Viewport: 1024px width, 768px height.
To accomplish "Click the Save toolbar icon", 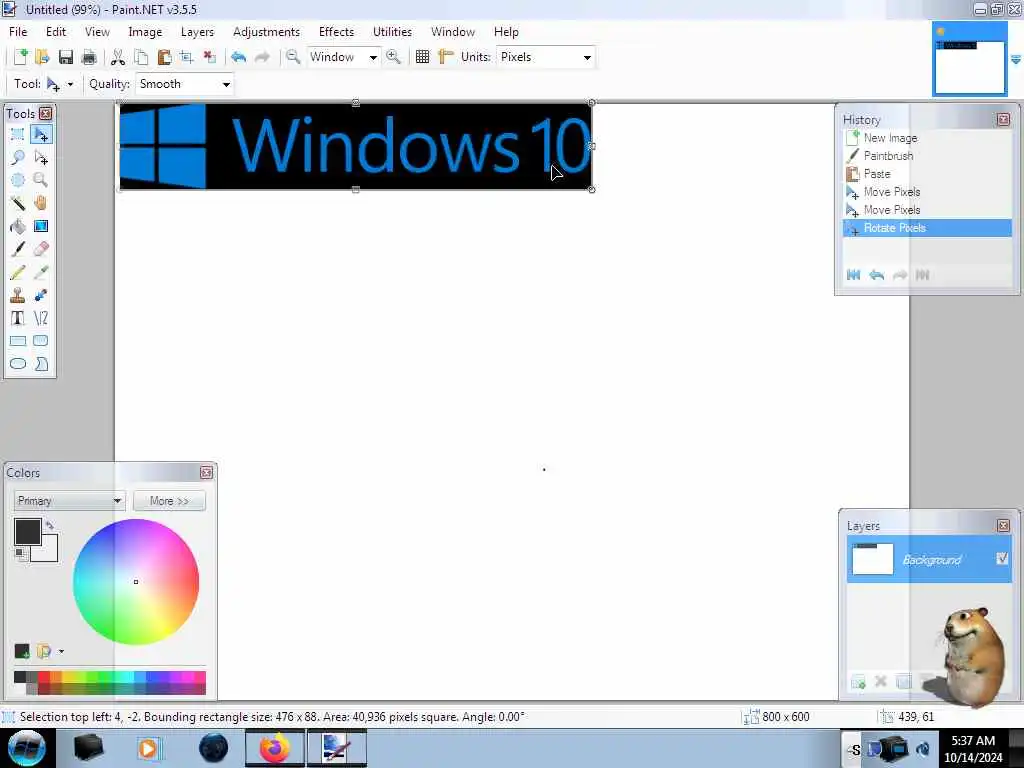I will point(65,57).
